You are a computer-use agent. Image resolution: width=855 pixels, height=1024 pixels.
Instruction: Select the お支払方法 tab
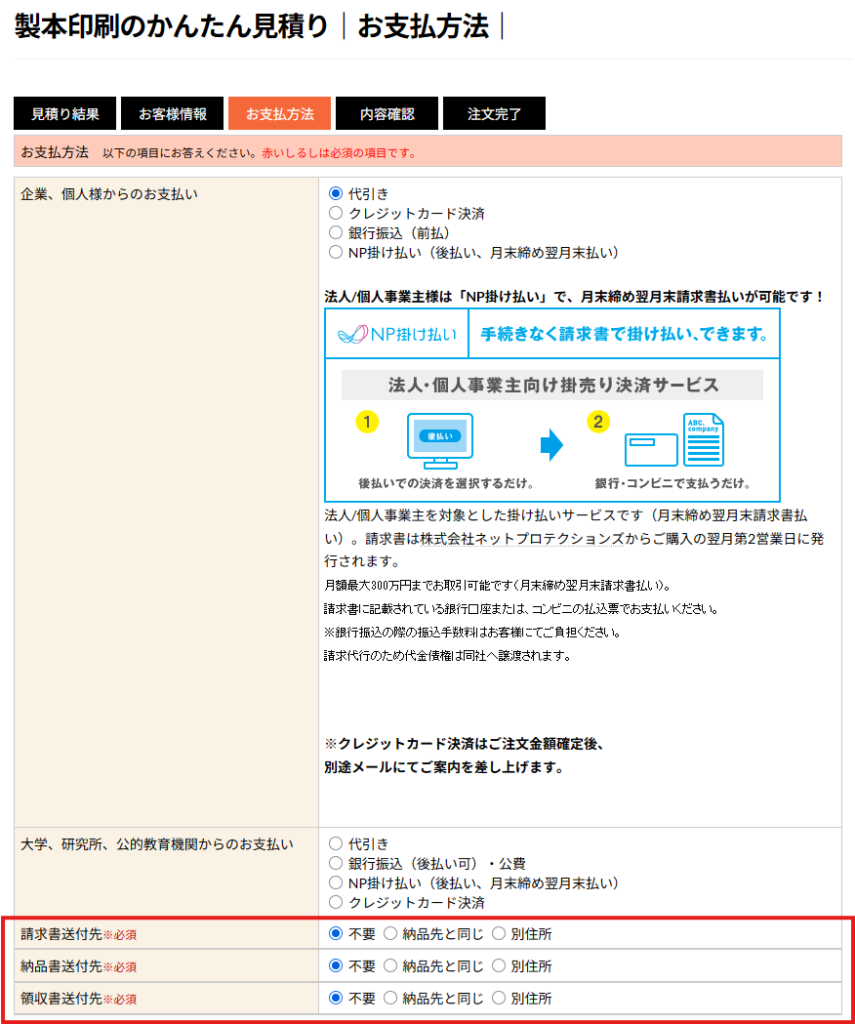(280, 114)
